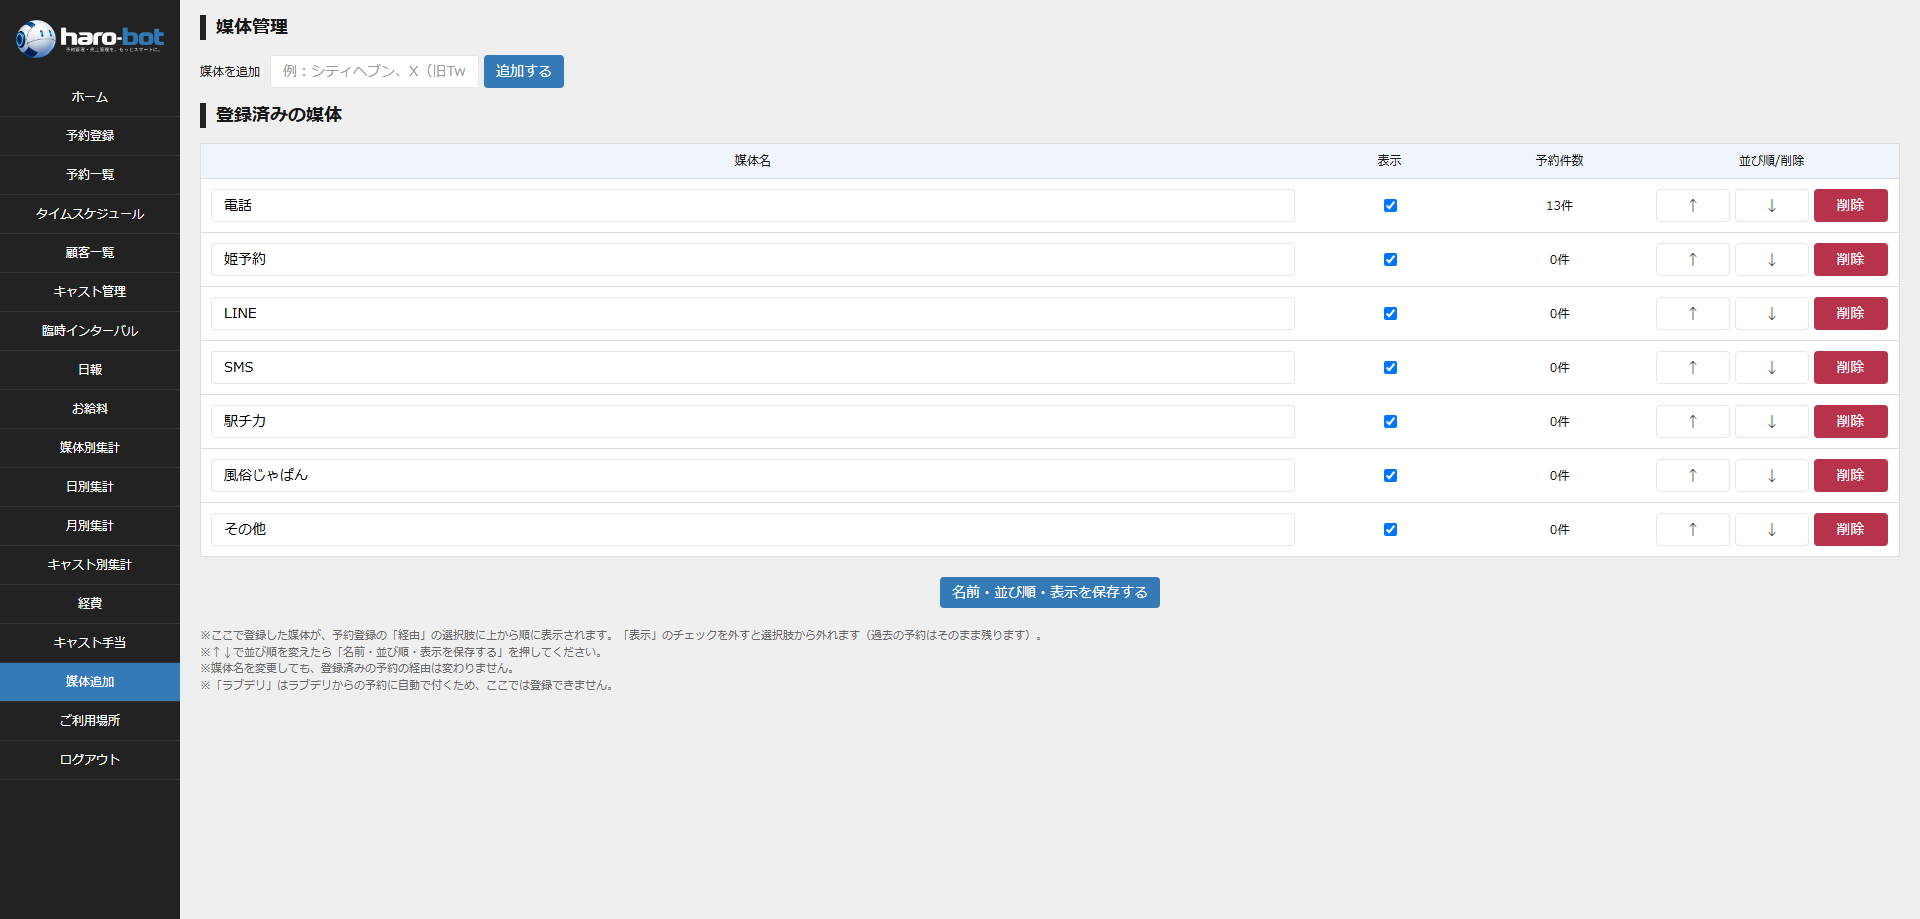Move LINE row down with arrow
Screen dimensions: 1920x919
click(1772, 313)
